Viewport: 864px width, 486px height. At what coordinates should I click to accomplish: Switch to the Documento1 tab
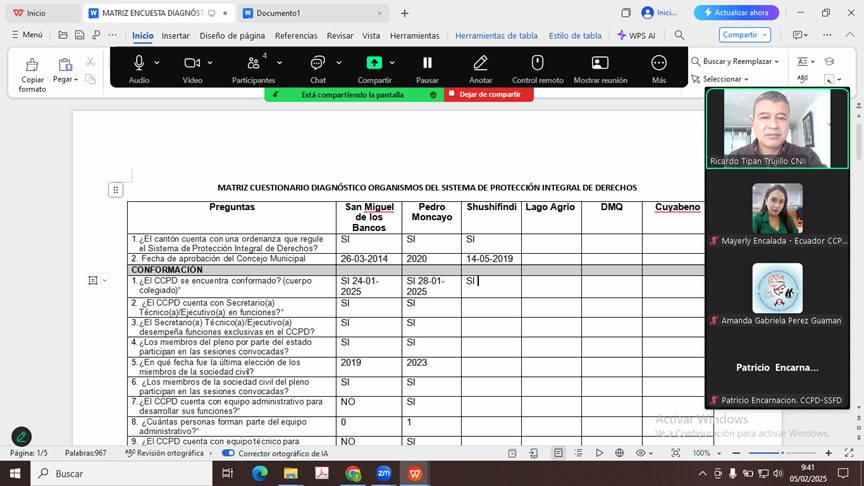[x=312, y=13]
